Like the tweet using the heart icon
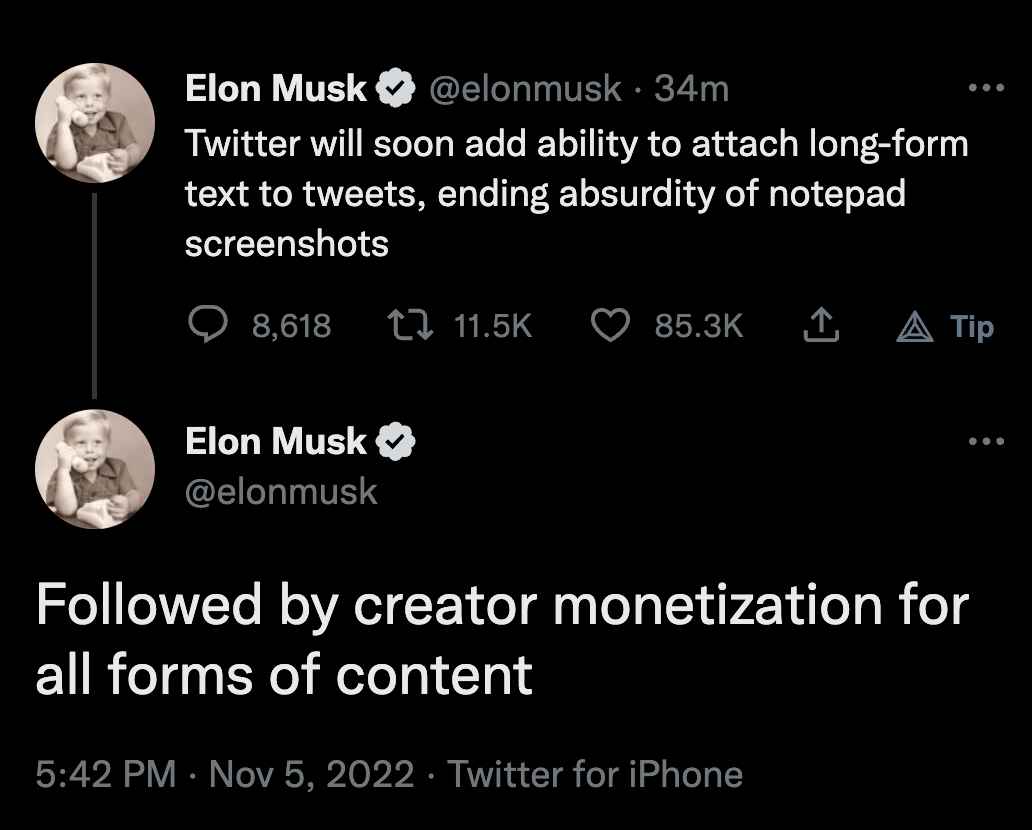 pos(610,325)
